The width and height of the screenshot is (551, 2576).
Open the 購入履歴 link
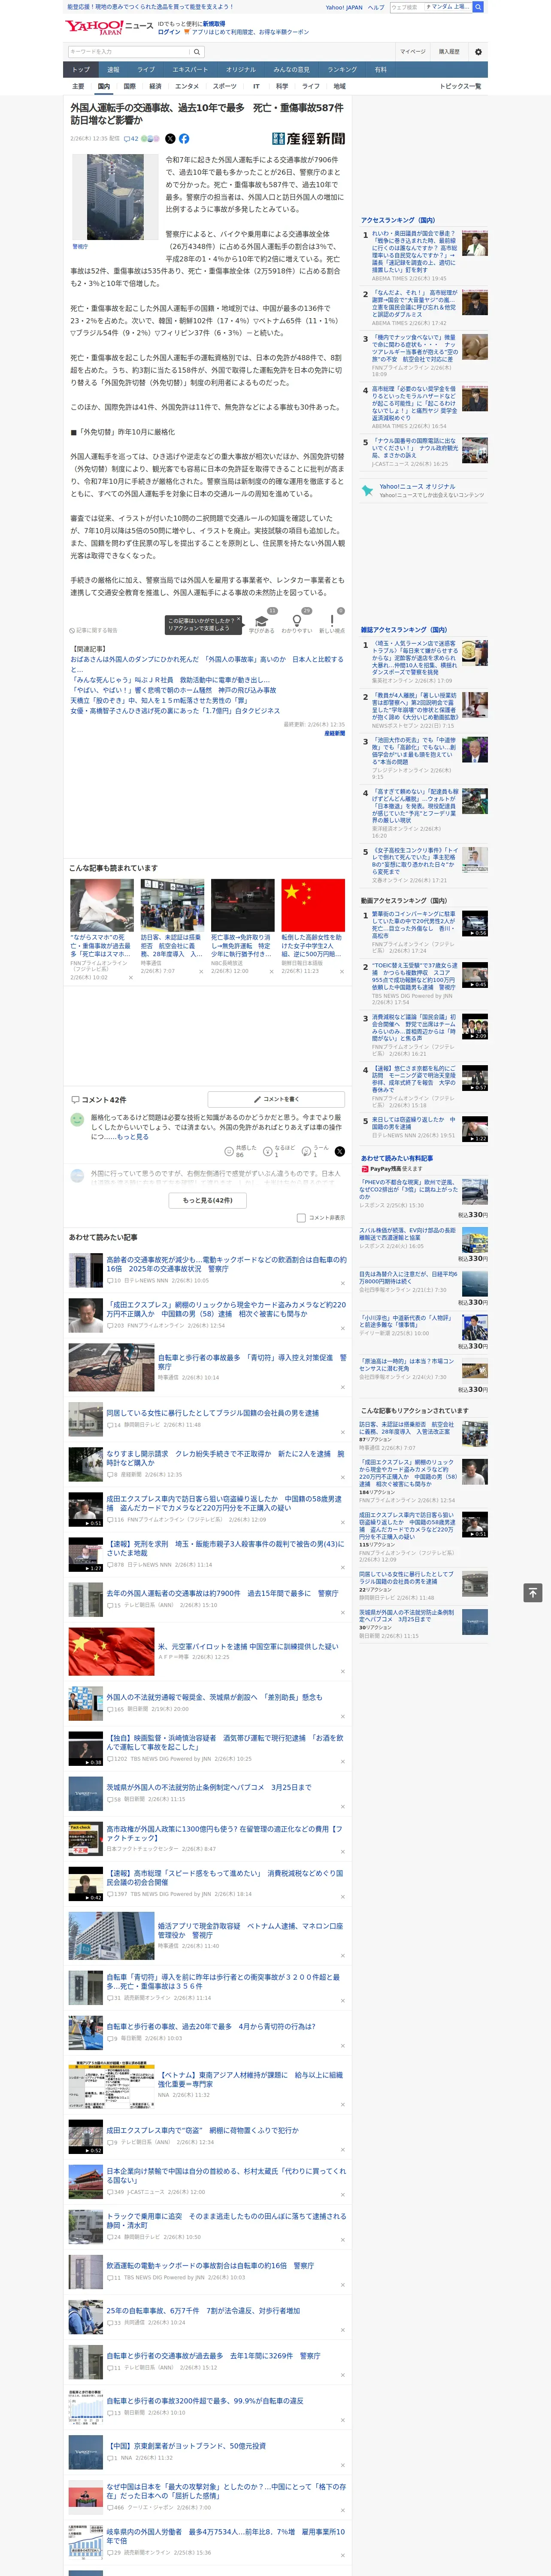449,51
